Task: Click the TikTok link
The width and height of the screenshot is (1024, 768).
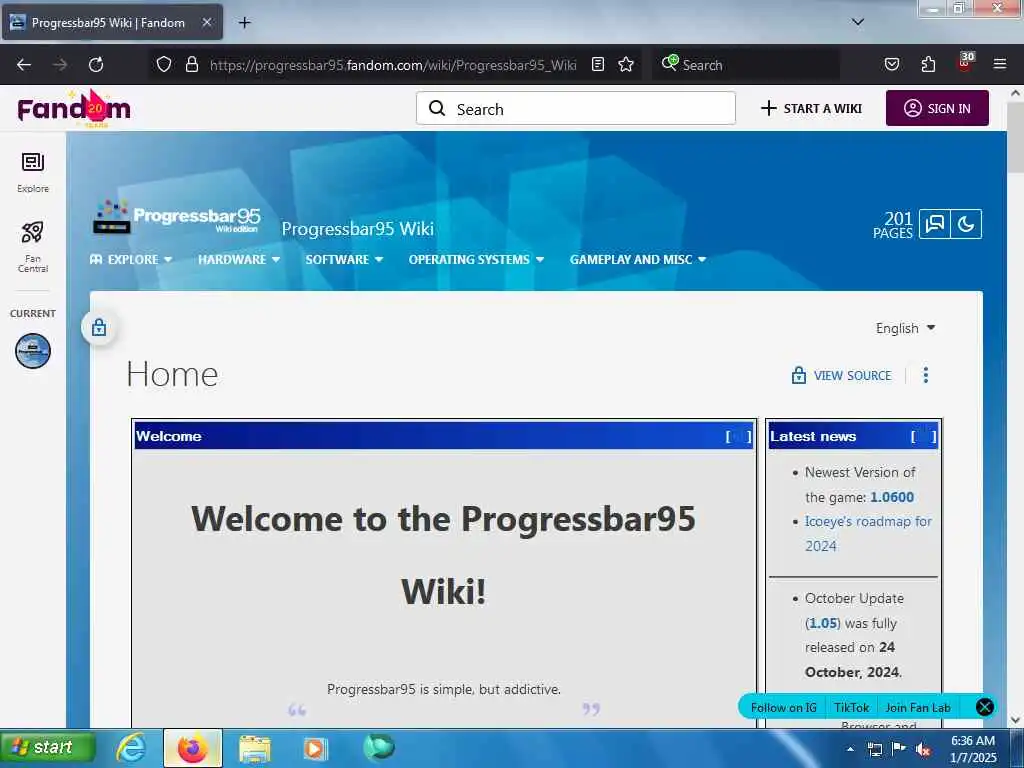Action: [852, 707]
